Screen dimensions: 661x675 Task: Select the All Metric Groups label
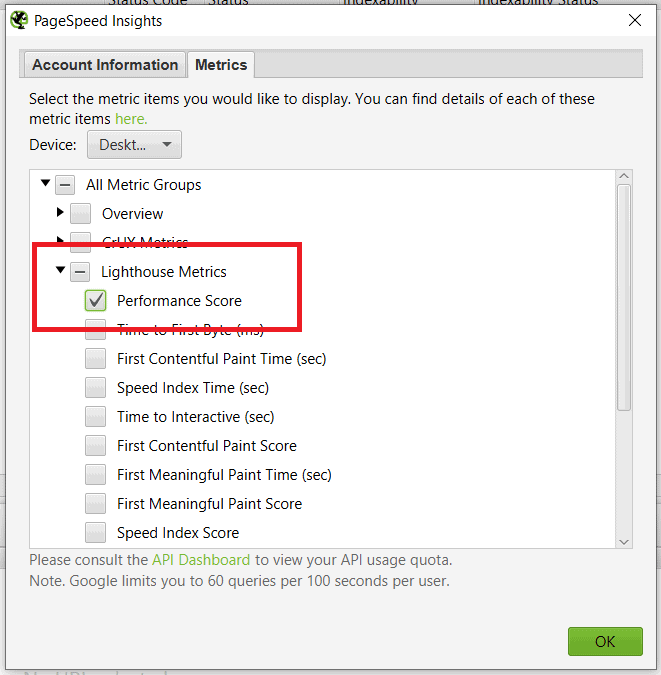click(x=143, y=185)
